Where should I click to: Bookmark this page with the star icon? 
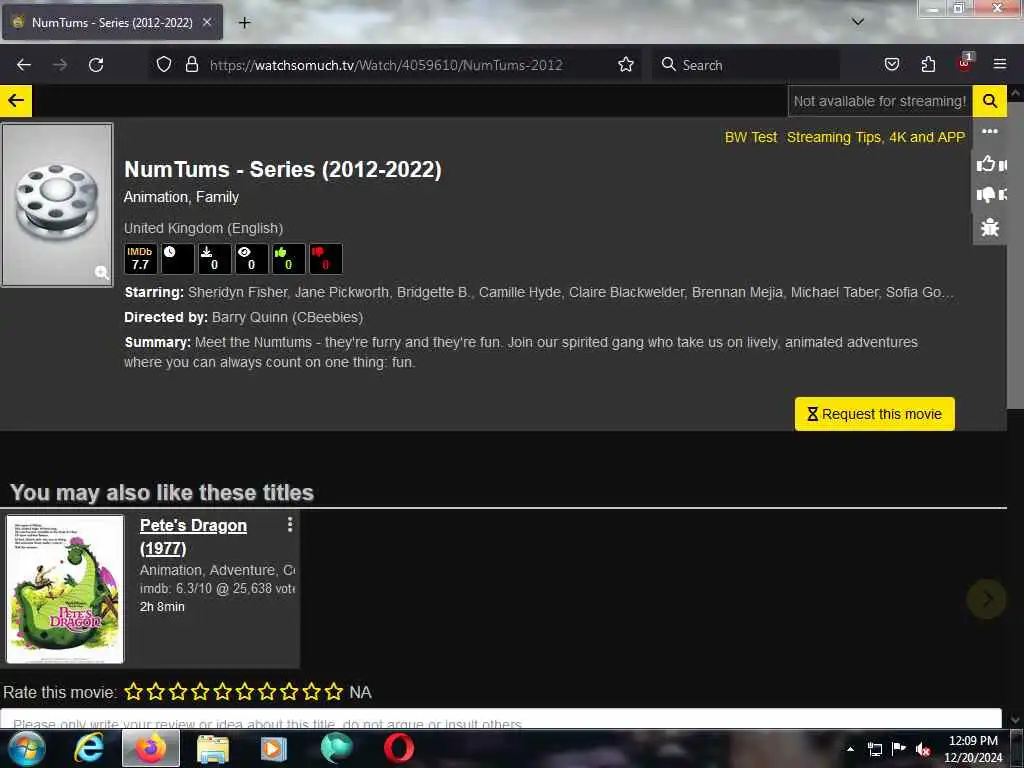pyautogui.click(x=626, y=64)
